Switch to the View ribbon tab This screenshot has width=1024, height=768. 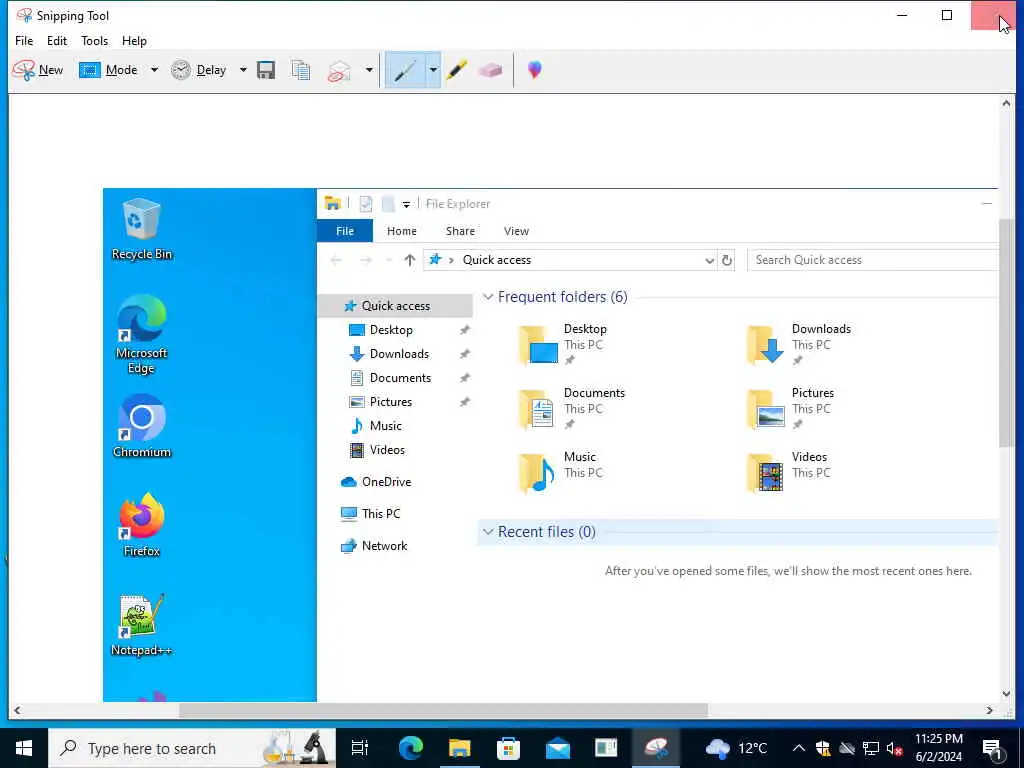tap(517, 231)
